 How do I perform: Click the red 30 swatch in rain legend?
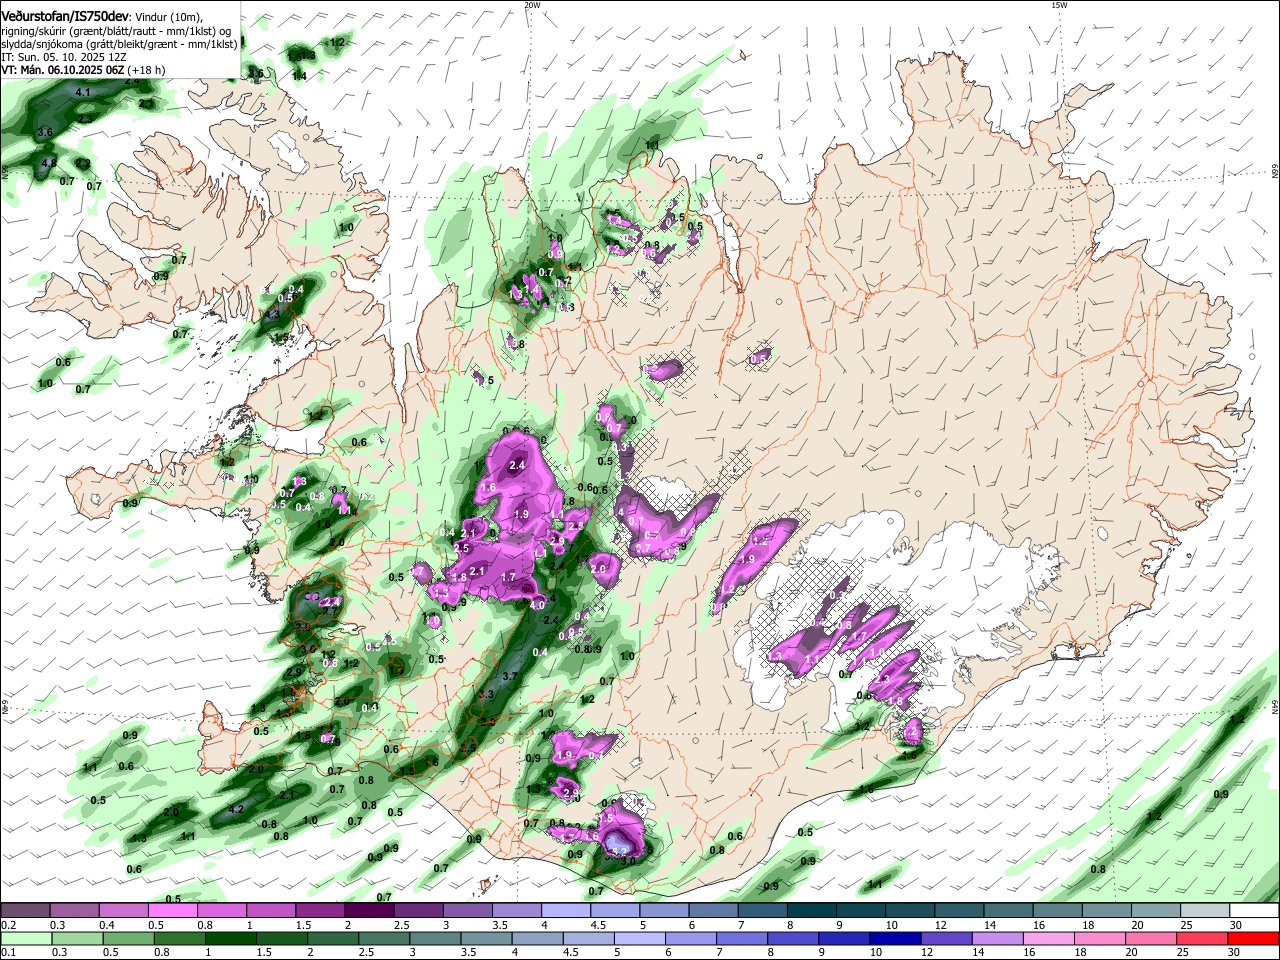click(x=1255, y=938)
